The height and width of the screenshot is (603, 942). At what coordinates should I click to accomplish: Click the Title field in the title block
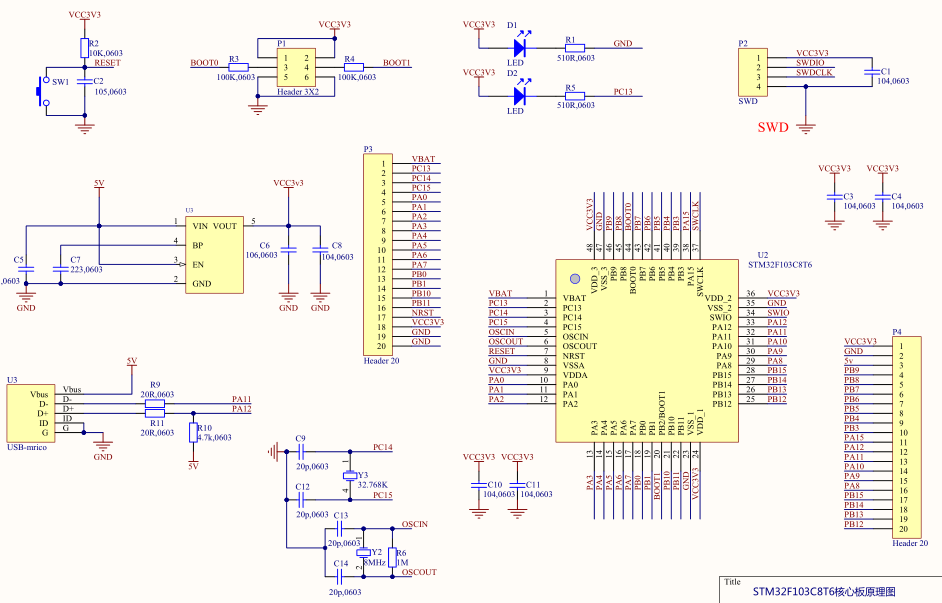tap(734, 580)
